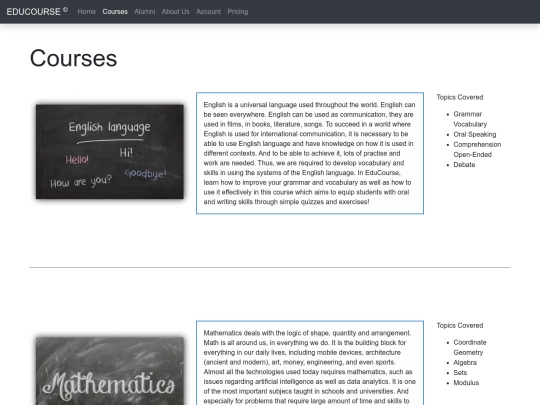540x405 pixels.
Task: Click the English language chalkboard image
Action: click(x=110, y=152)
